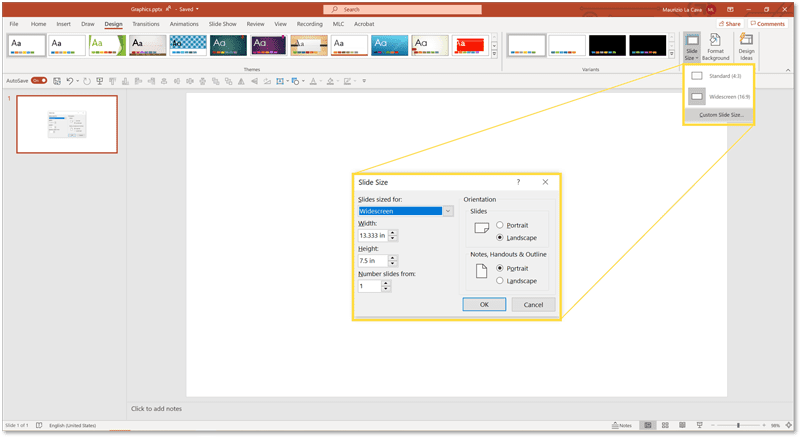Screen dimensions: 800x437
Task: Decrease Height with the down stepper arrow
Action: (x=392, y=263)
